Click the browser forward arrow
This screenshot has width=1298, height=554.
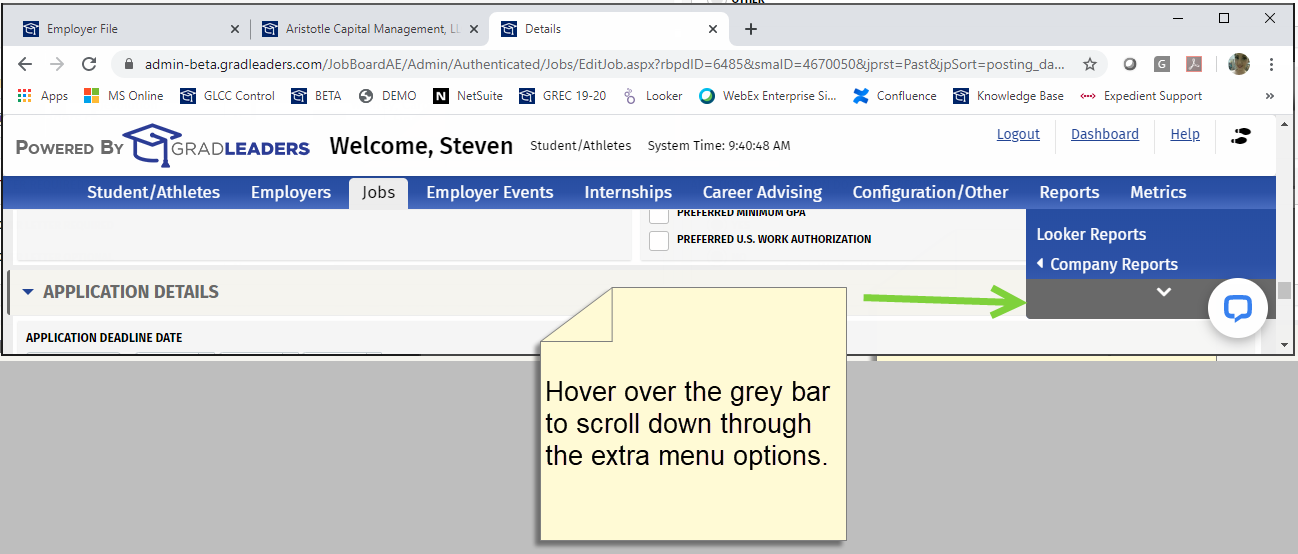coord(57,64)
